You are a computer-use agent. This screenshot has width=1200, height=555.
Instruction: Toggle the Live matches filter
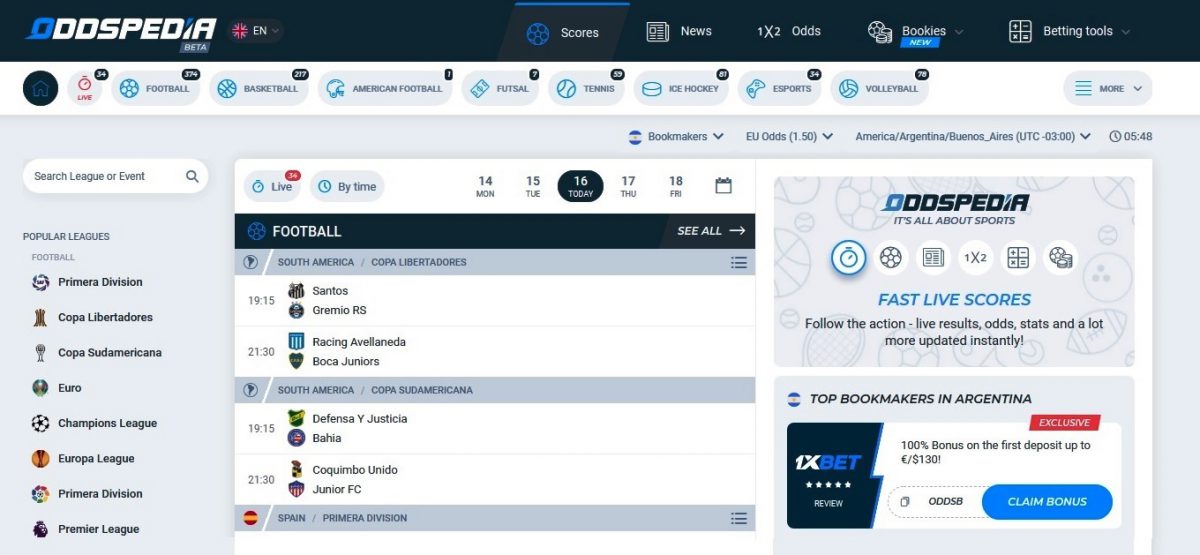tap(273, 186)
